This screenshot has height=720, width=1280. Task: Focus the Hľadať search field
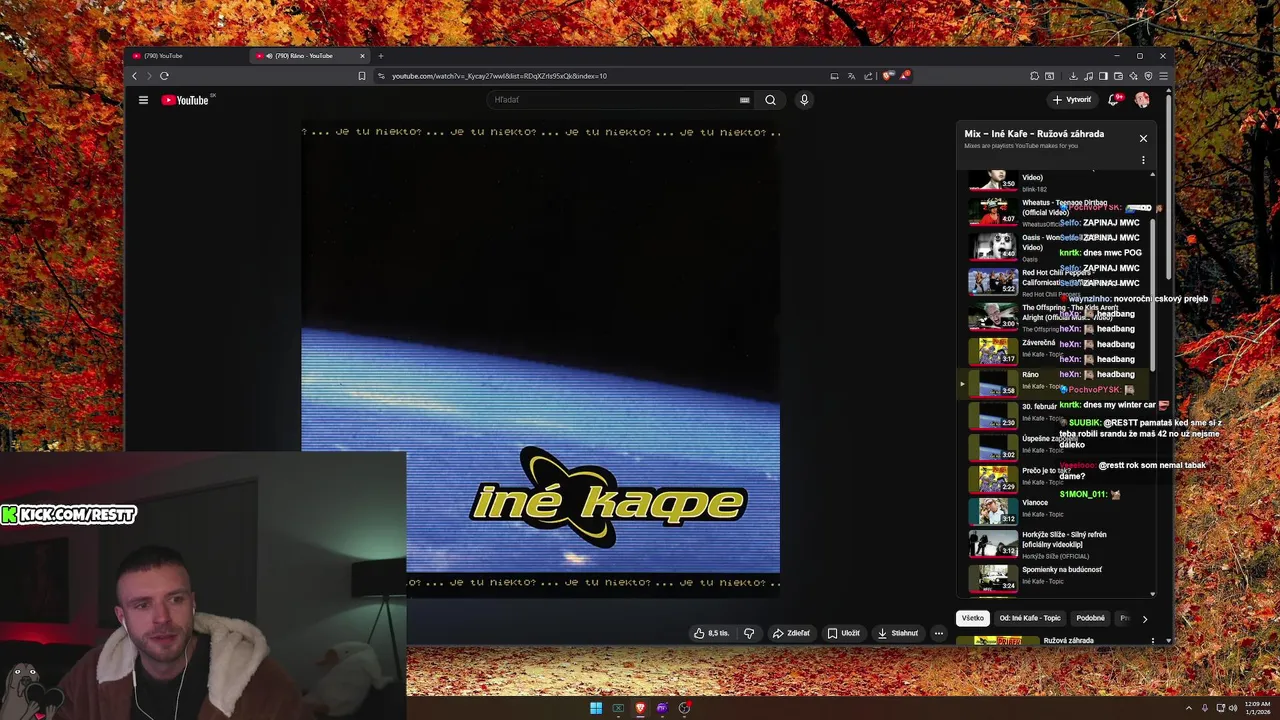pos(615,100)
